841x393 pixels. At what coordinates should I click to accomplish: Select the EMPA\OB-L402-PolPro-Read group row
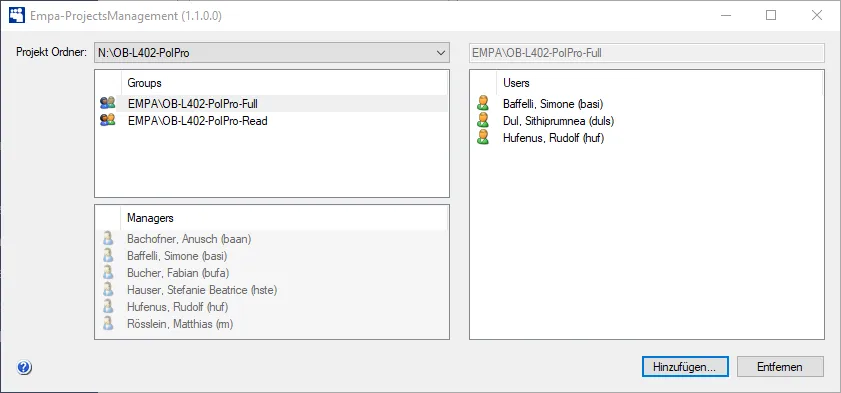[271, 121]
